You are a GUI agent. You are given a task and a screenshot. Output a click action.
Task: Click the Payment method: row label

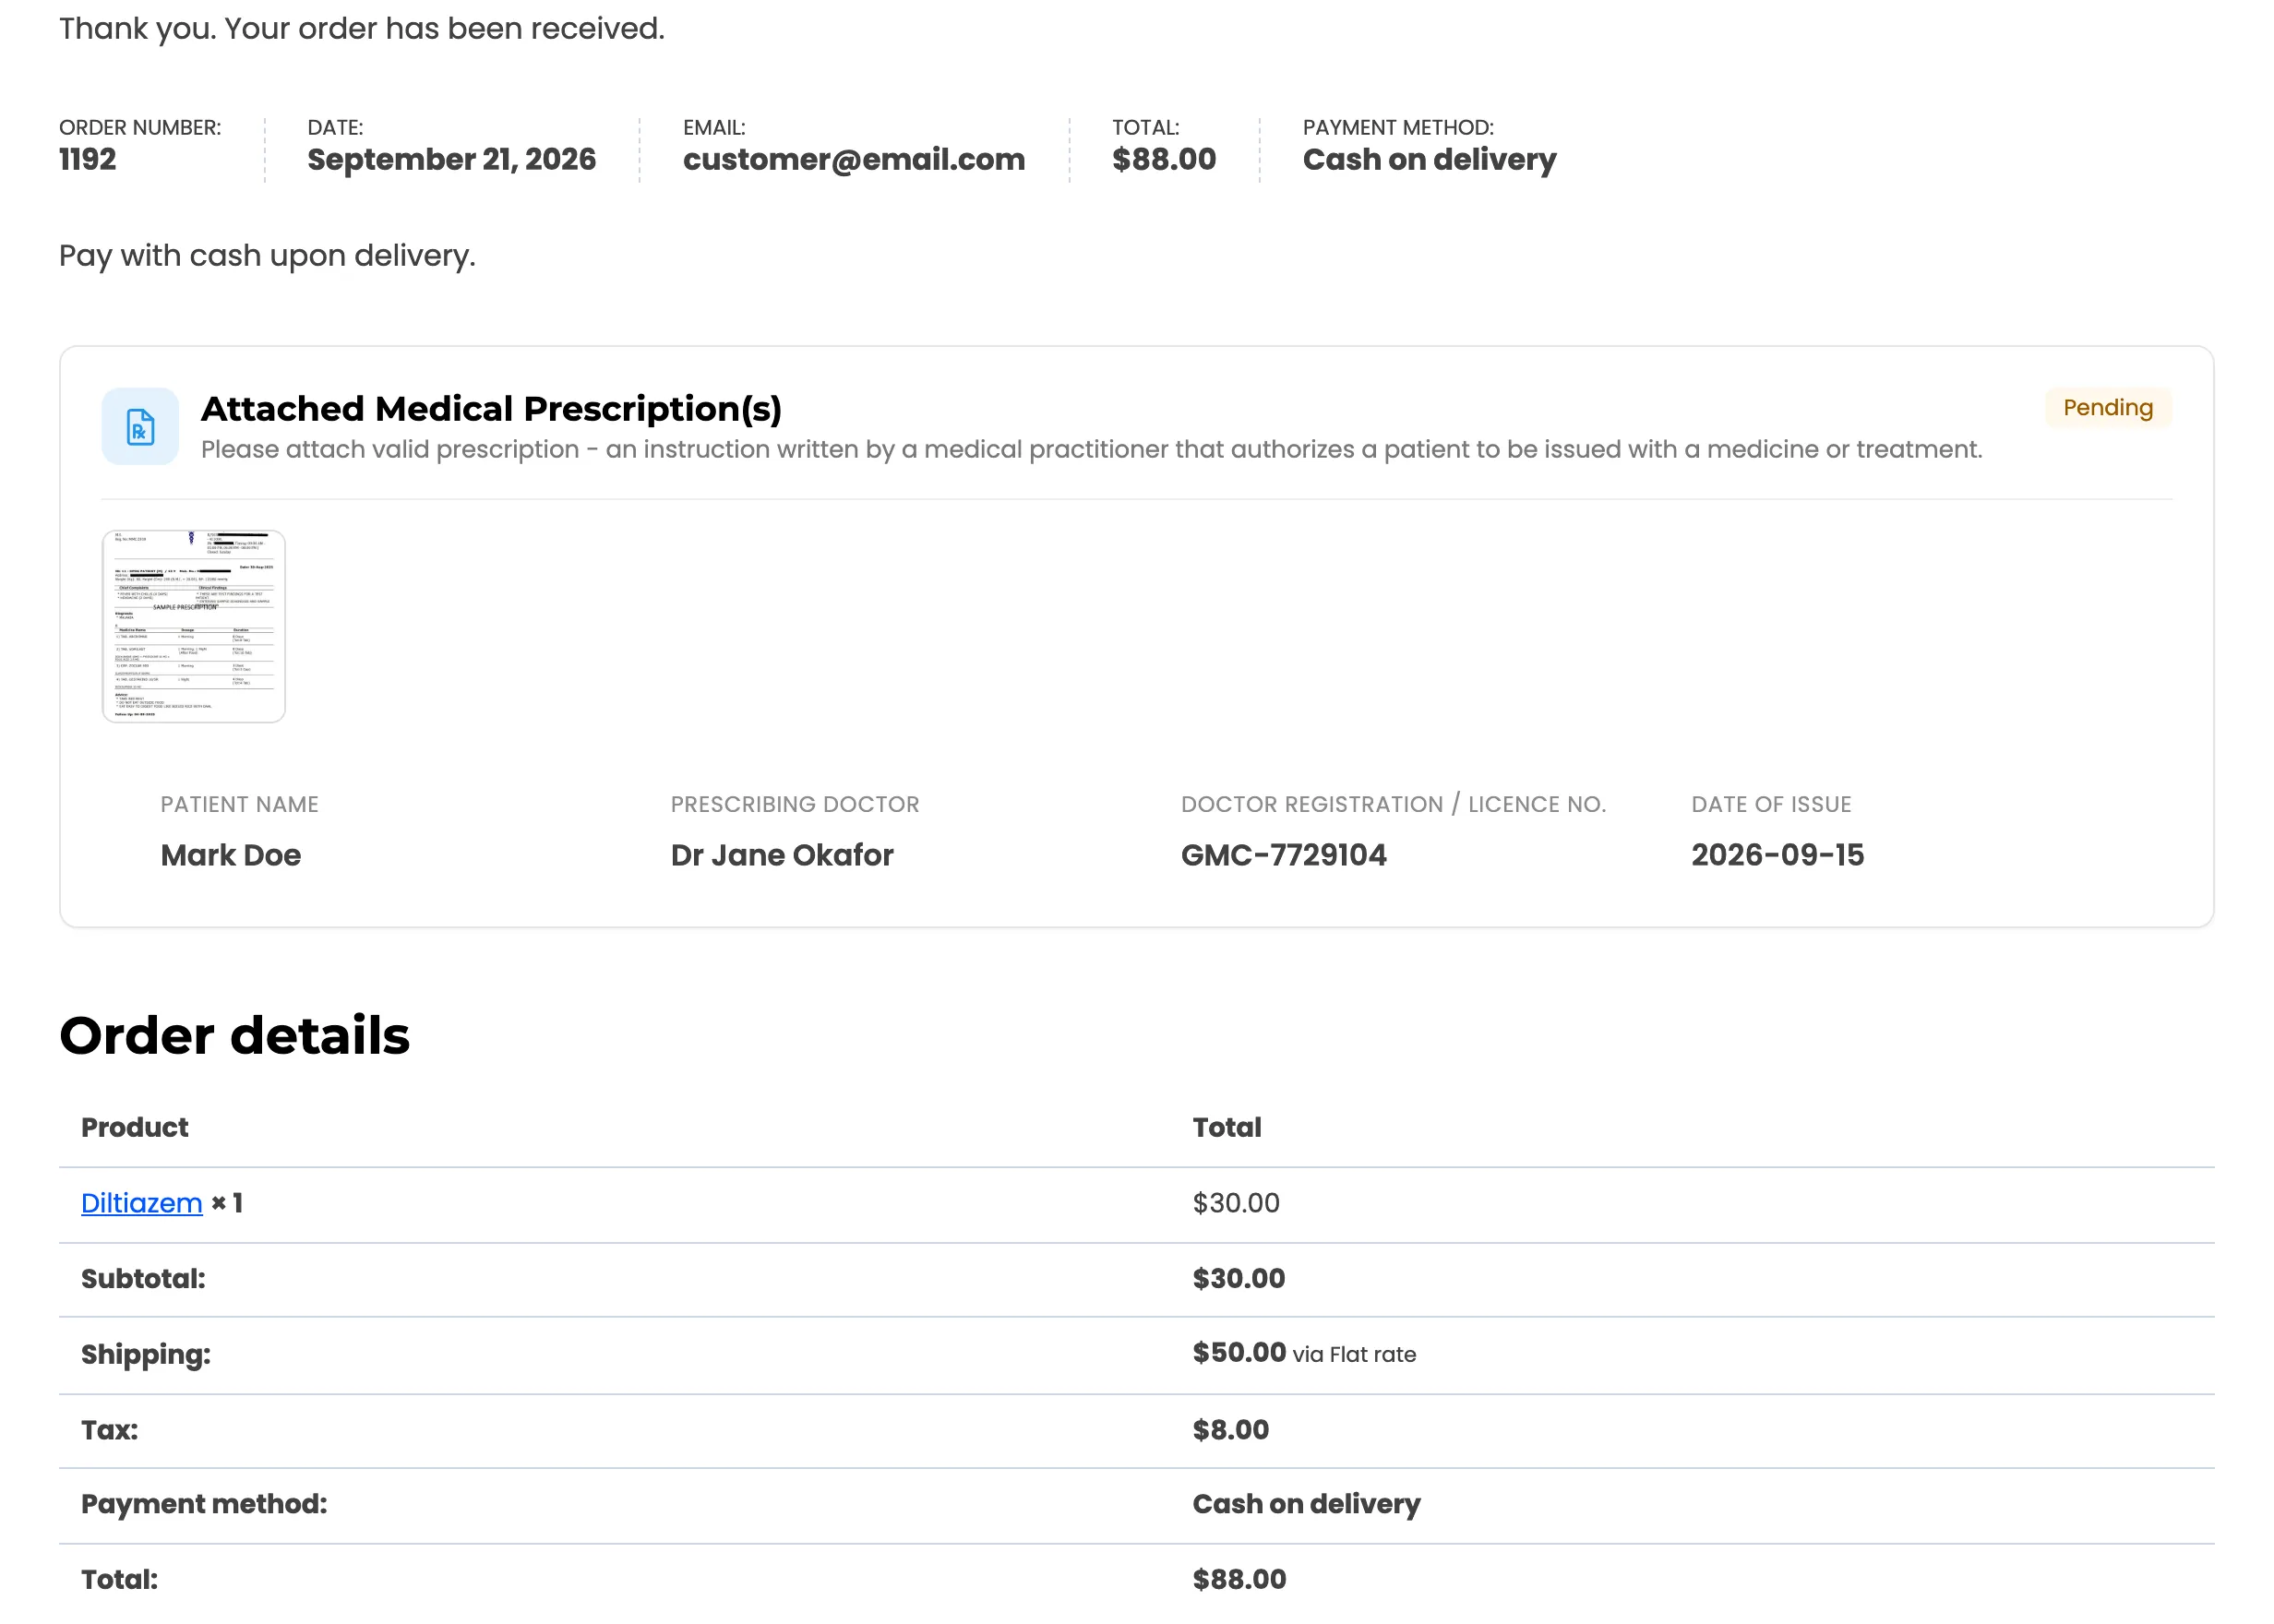click(x=204, y=1505)
